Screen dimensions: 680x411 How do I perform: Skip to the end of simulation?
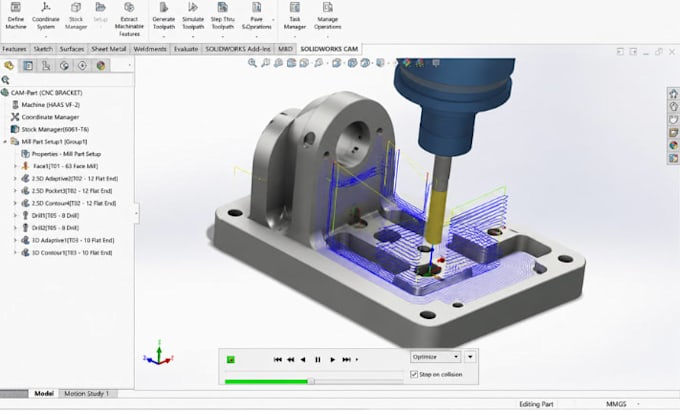[x=346, y=359]
